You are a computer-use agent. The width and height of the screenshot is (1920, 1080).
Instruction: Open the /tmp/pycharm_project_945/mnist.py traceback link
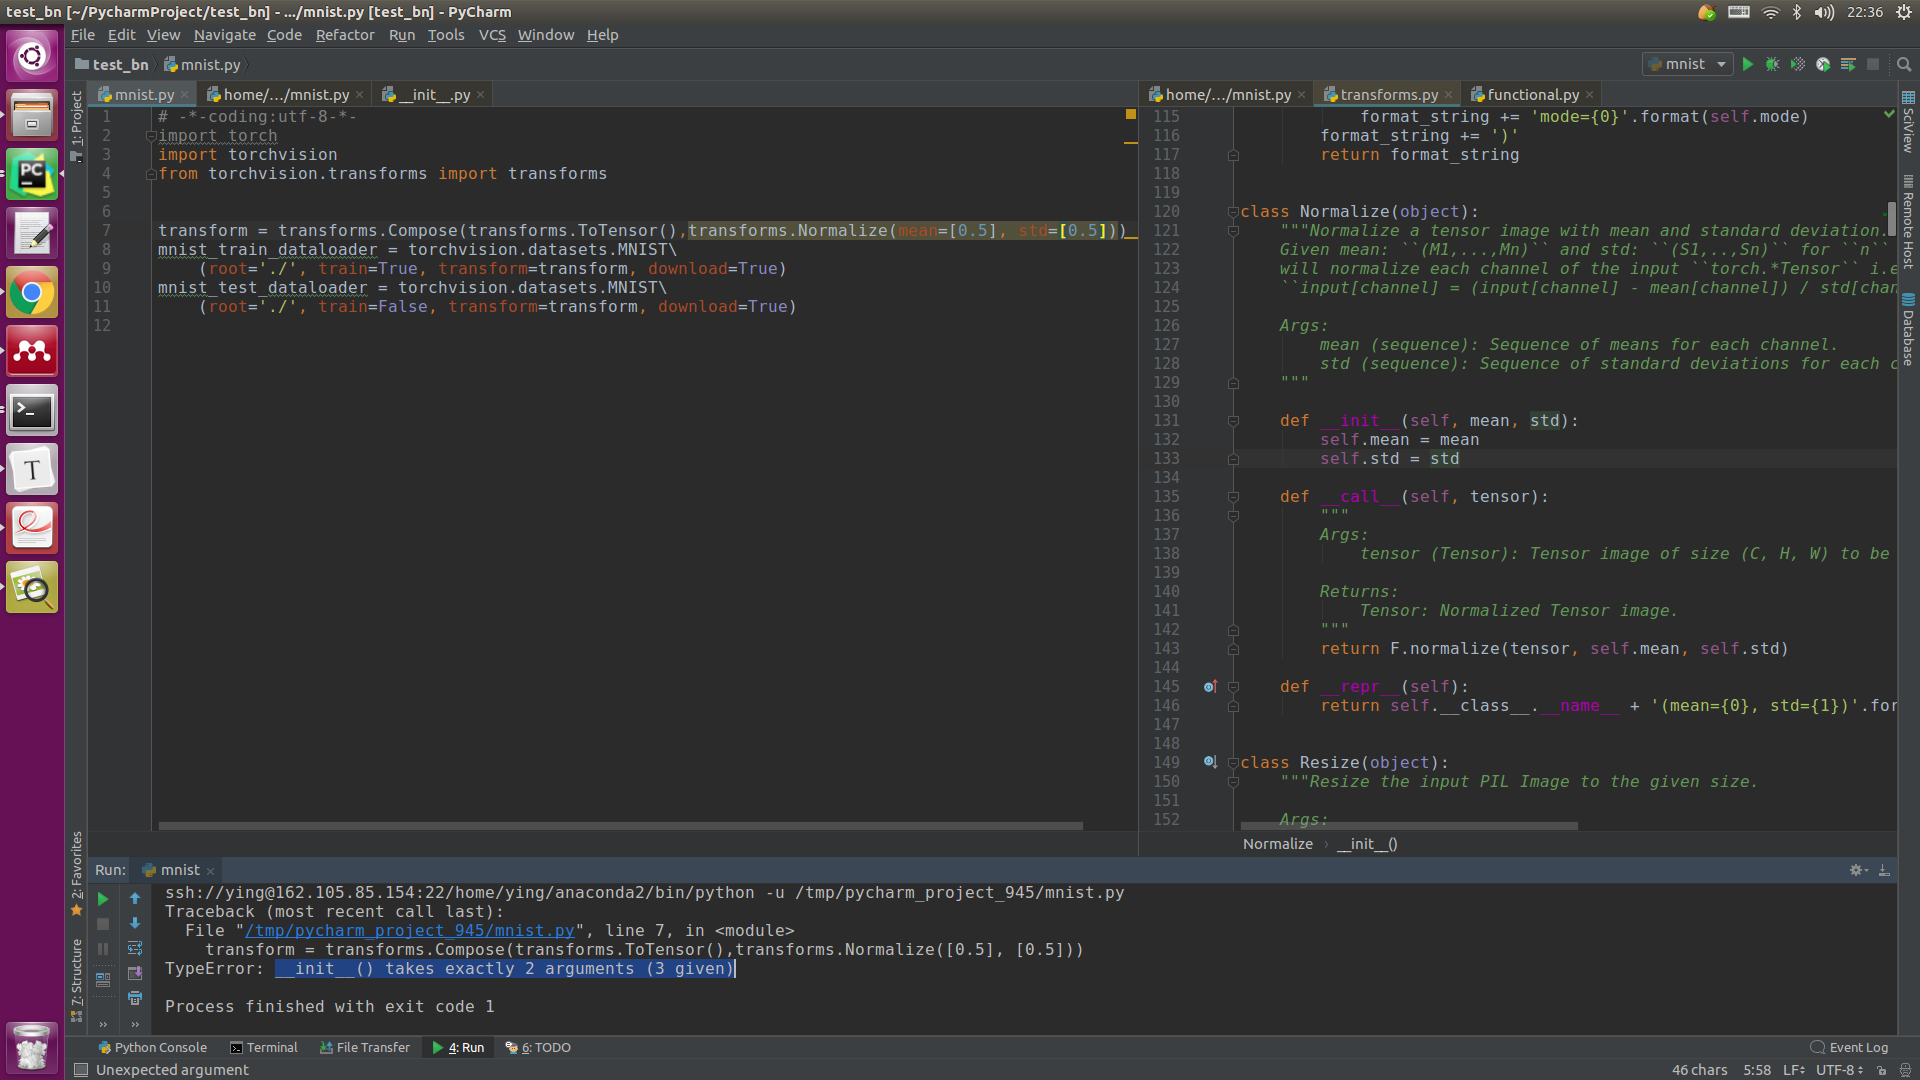410,931
